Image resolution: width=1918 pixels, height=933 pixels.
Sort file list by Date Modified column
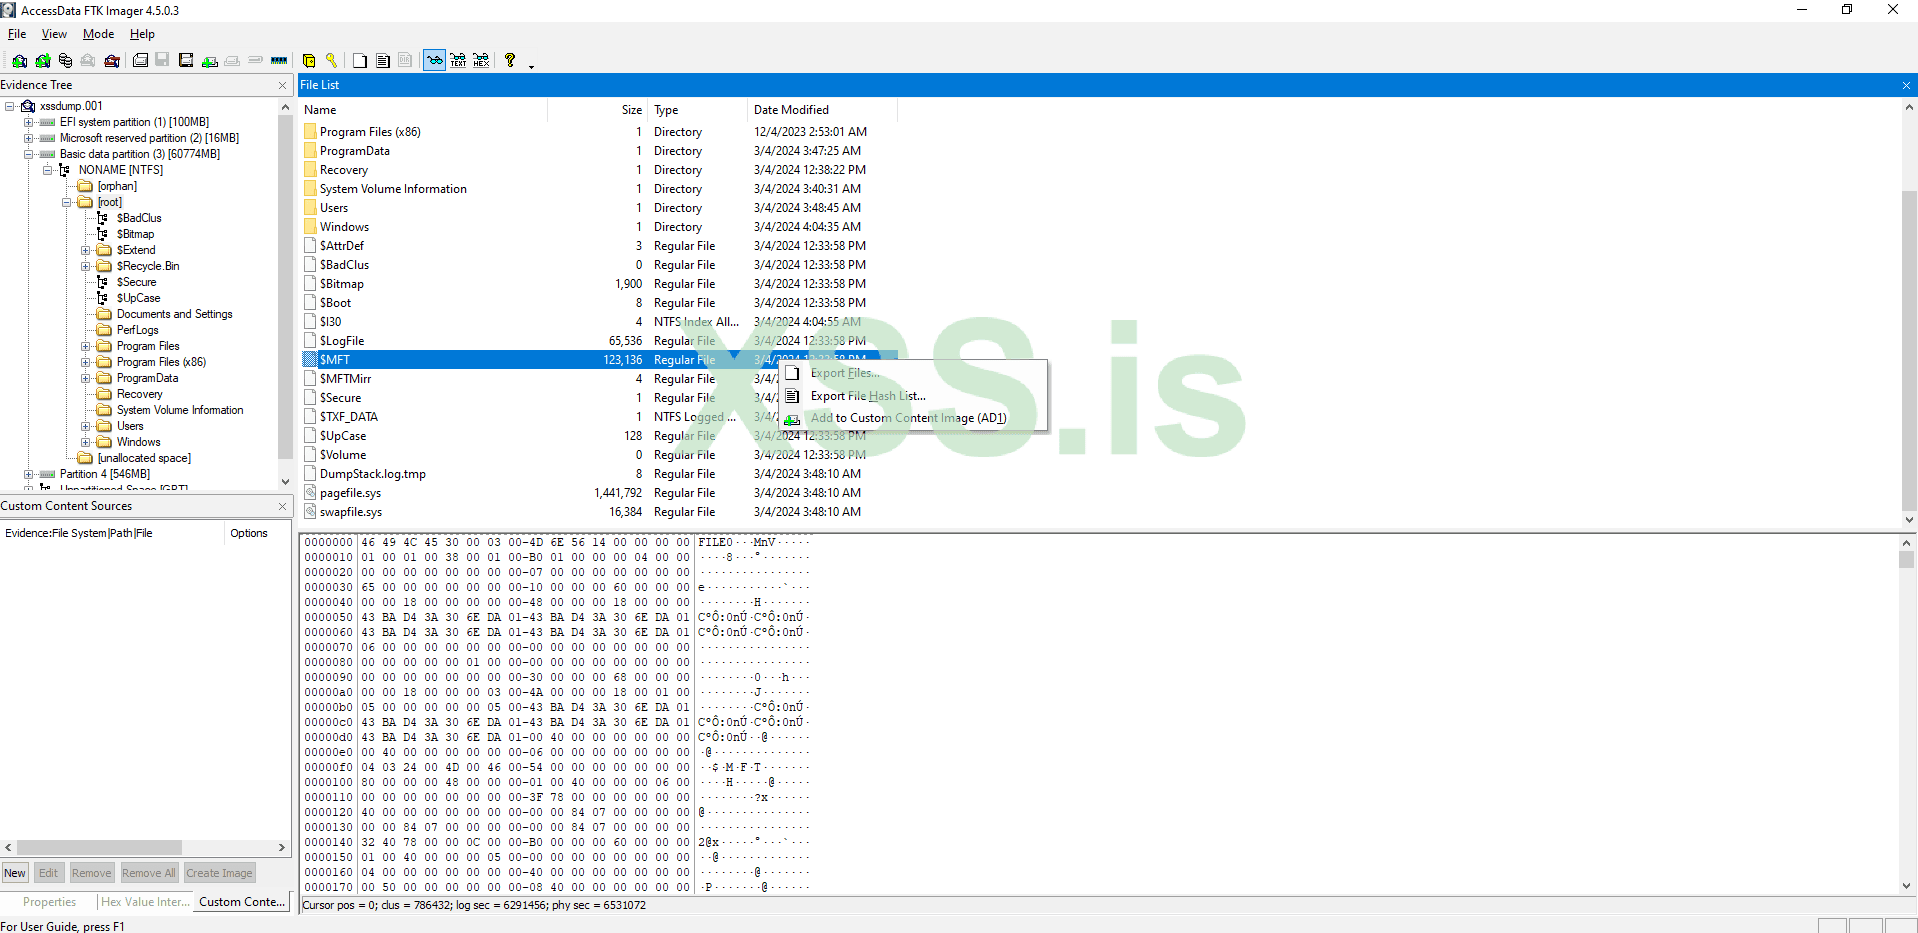point(822,110)
